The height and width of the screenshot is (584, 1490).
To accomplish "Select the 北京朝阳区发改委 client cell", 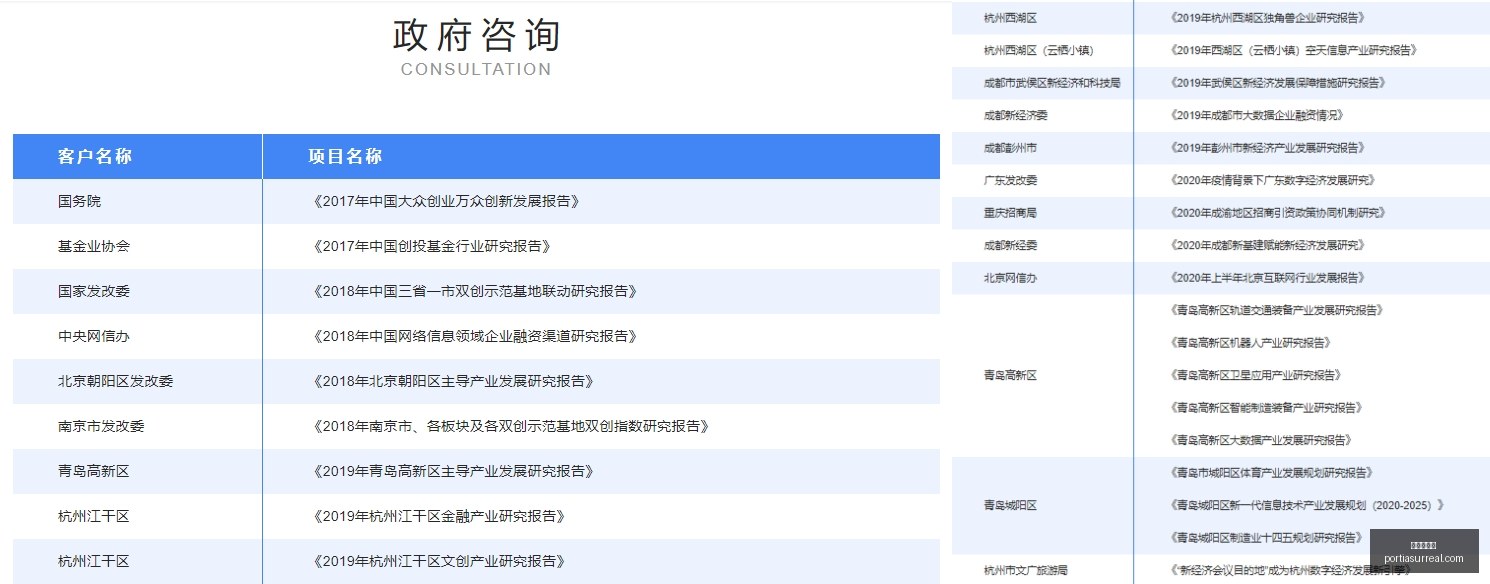I will [116, 381].
